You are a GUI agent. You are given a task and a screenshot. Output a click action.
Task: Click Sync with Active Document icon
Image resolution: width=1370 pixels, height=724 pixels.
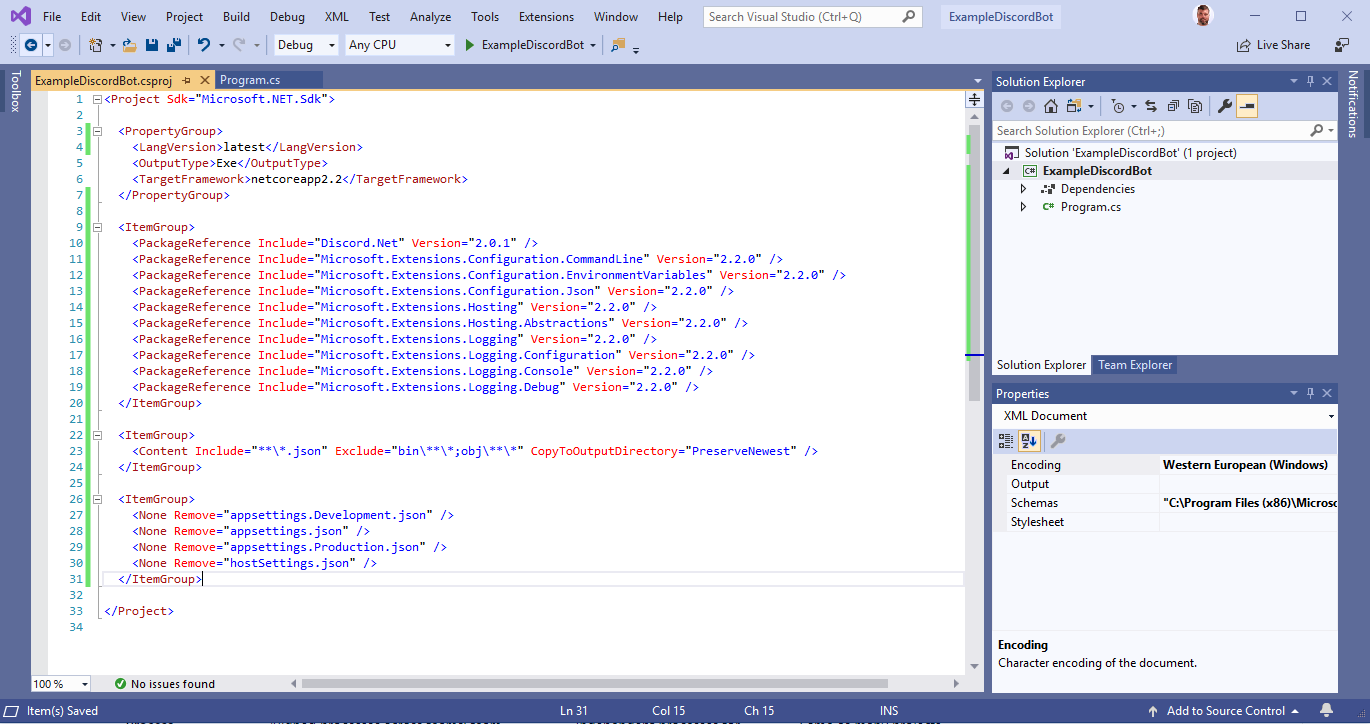(1151, 106)
